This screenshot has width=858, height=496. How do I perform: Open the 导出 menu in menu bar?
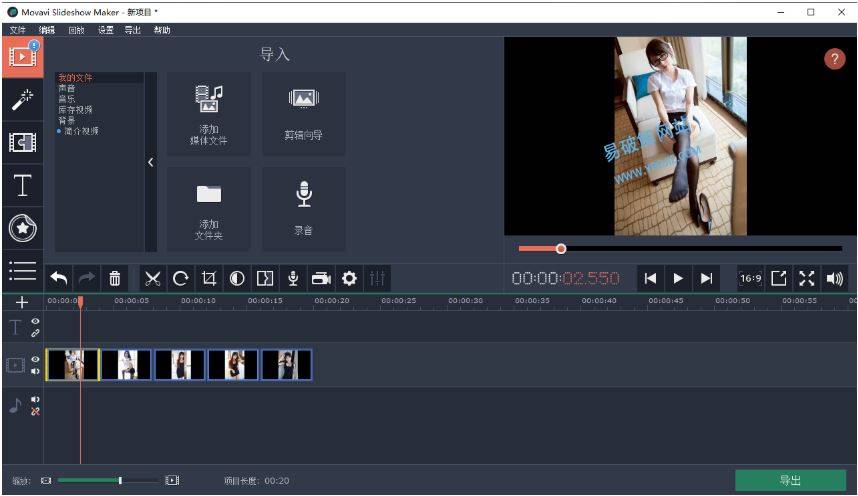pos(133,30)
